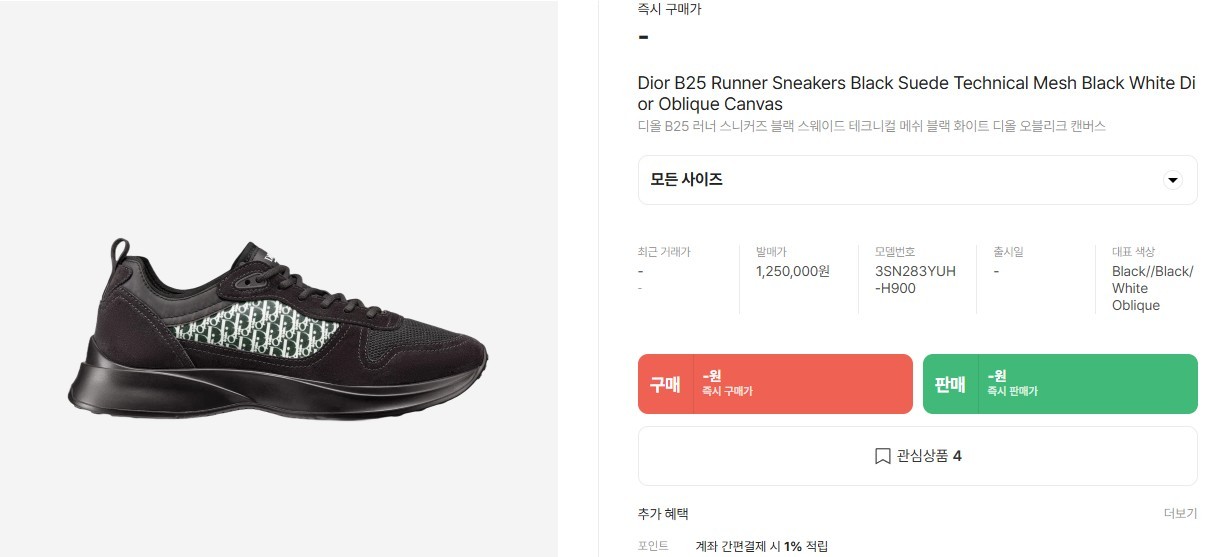Open the 모든 사이즈 size dropdown
Viewport: 1231px width, 557px height.
point(916,180)
